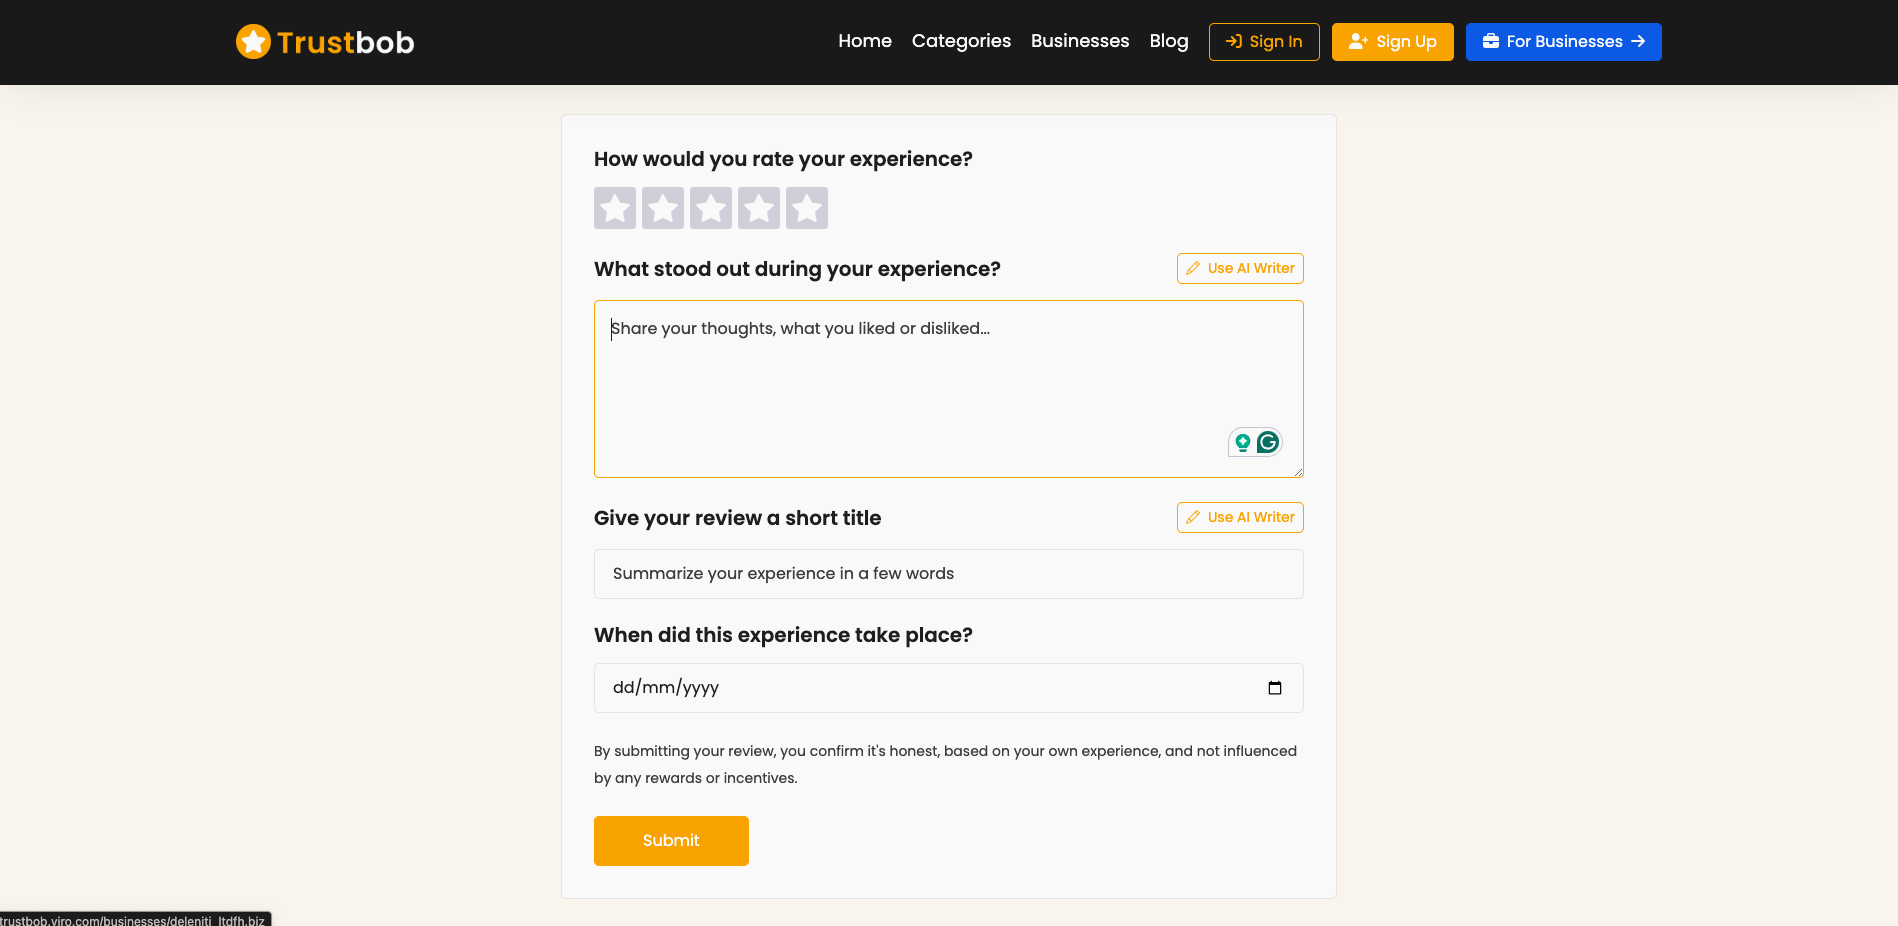
Task: Click the pencil icon on first Use AI Writer
Action: (1192, 268)
